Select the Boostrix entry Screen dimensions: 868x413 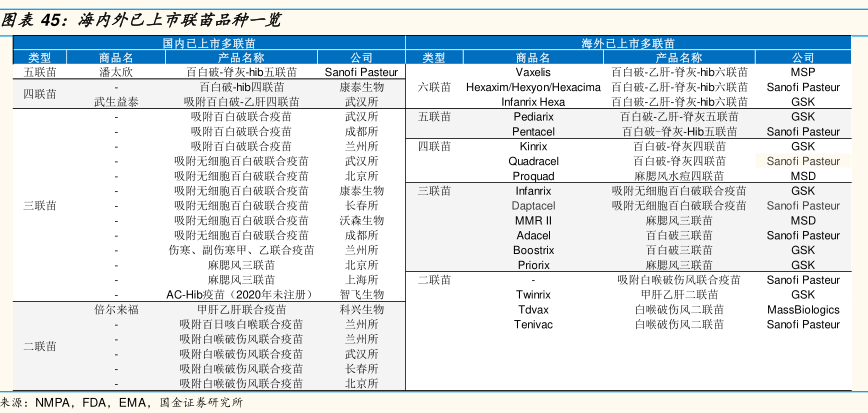click(x=533, y=250)
